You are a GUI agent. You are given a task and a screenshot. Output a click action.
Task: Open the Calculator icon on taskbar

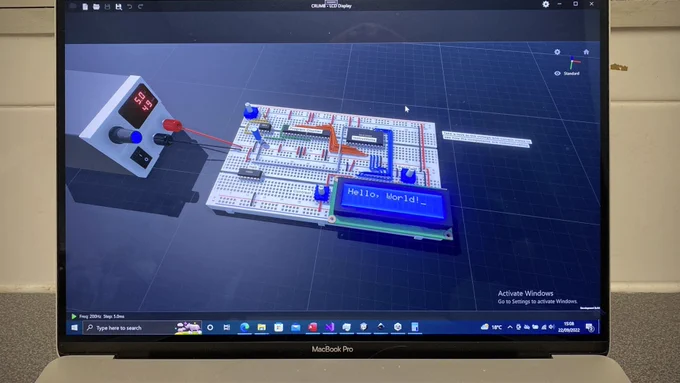[x=415, y=327]
